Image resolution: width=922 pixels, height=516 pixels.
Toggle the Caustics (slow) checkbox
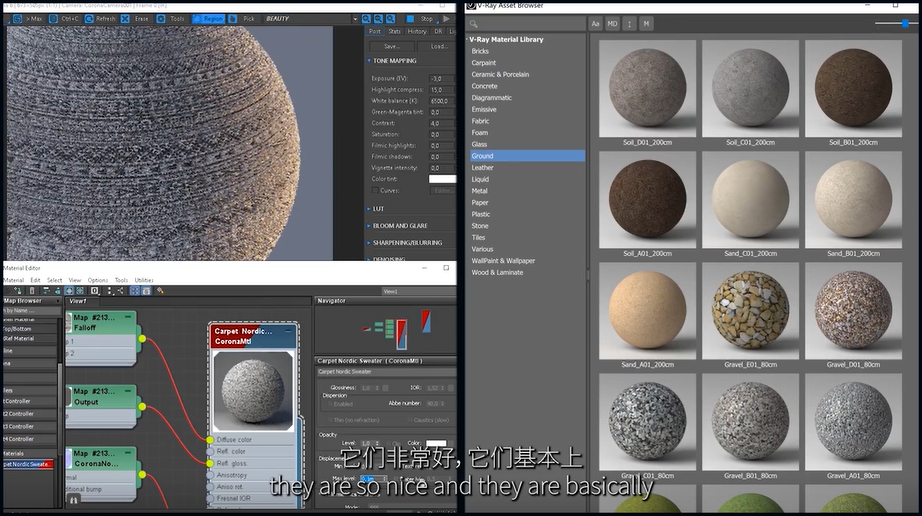point(409,420)
